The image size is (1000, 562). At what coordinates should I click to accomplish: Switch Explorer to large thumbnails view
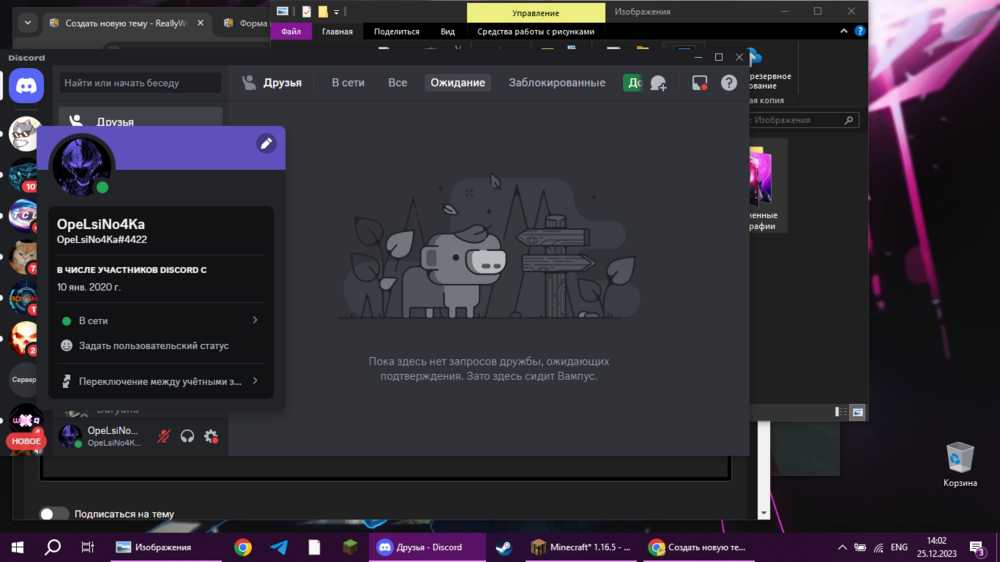[x=858, y=412]
